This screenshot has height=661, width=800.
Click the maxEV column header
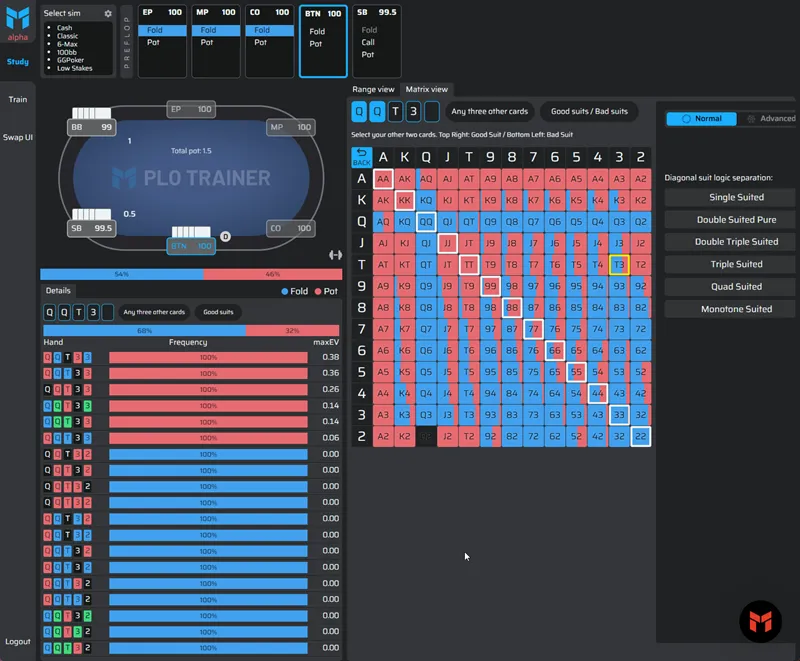(x=326, y=342)
